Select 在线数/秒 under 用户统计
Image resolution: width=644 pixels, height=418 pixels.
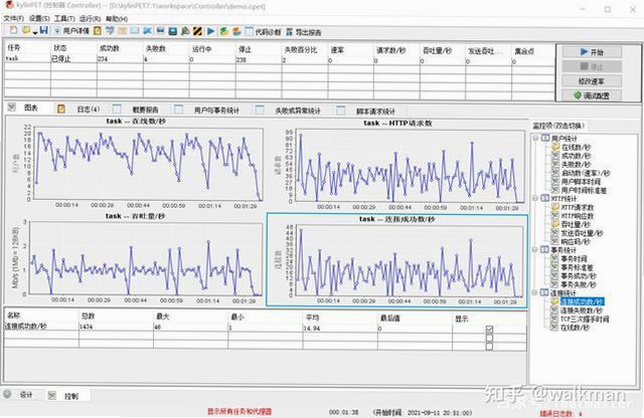576,147
